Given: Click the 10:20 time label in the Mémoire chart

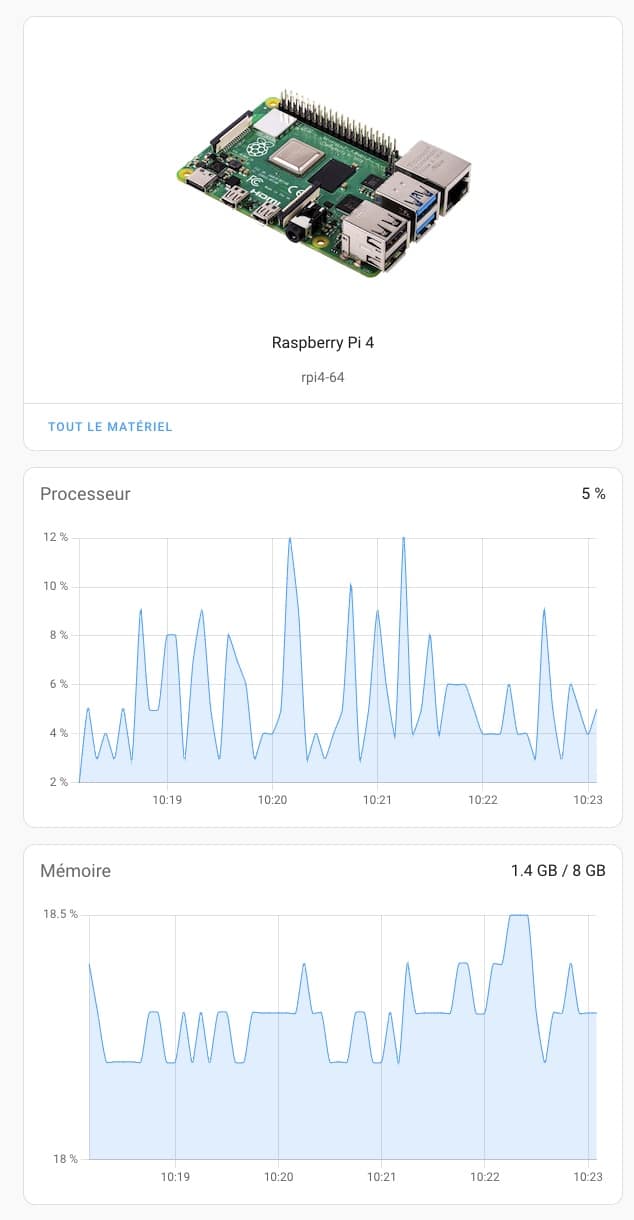Looking at the screenshot, I should point(278,1177).
